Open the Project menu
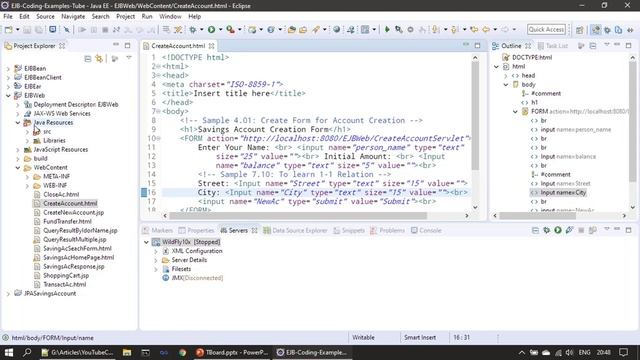This screenshot has width=640, height=360. click(125, 16)
